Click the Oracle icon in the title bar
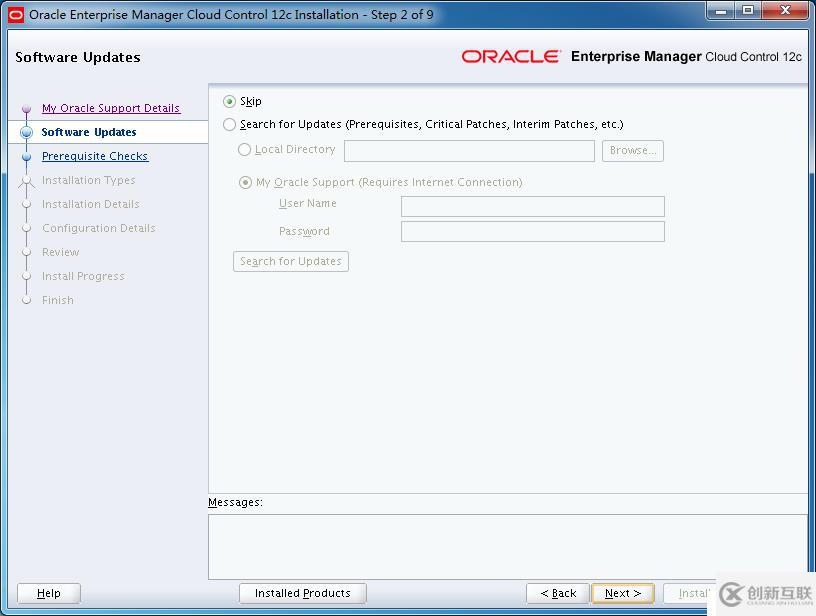 [17, 10]
